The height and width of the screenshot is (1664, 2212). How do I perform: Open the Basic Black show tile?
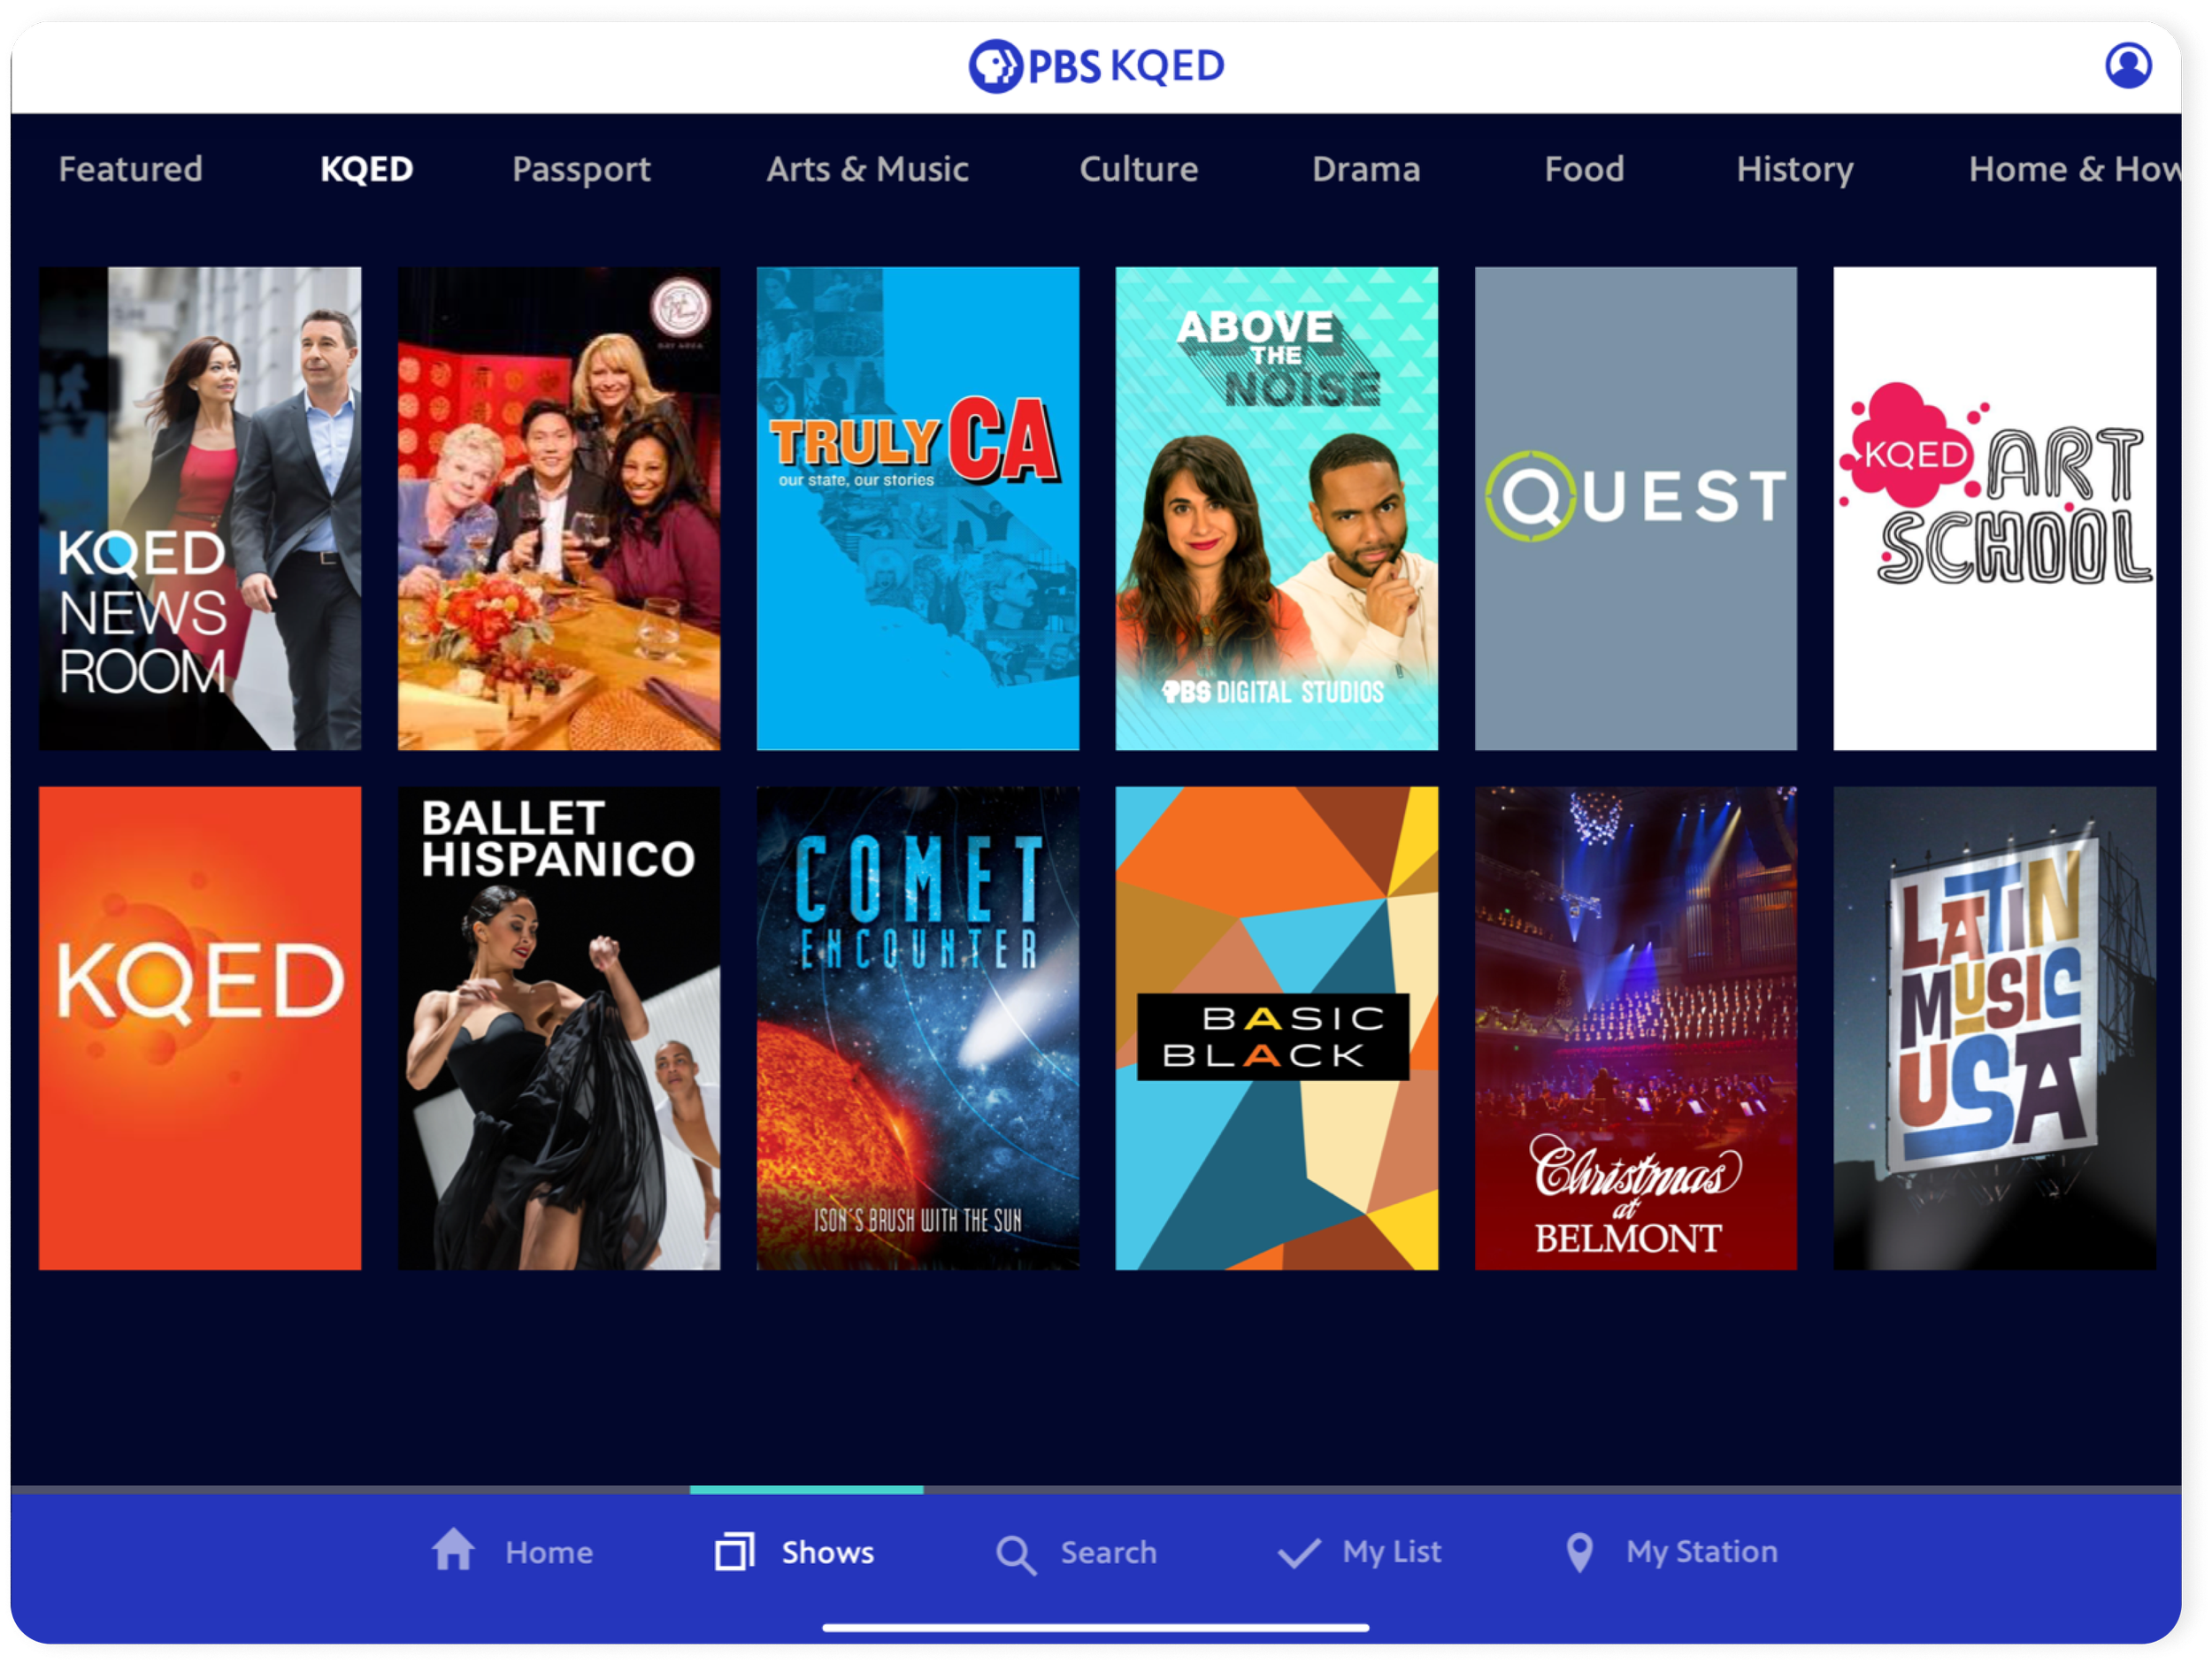[x=1276, y=1028]
